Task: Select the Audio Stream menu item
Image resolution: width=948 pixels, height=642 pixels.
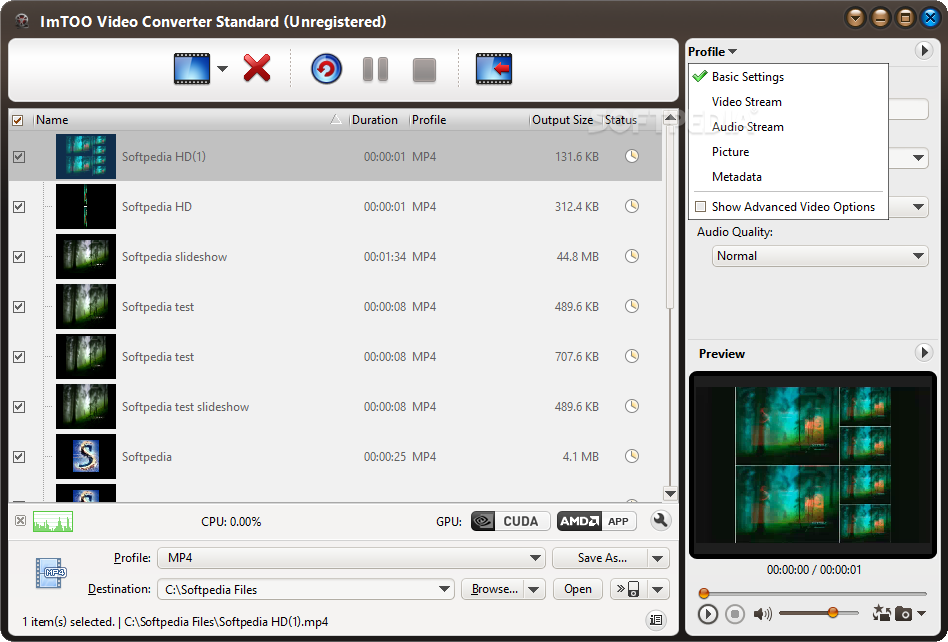Action: pos(788,127)
